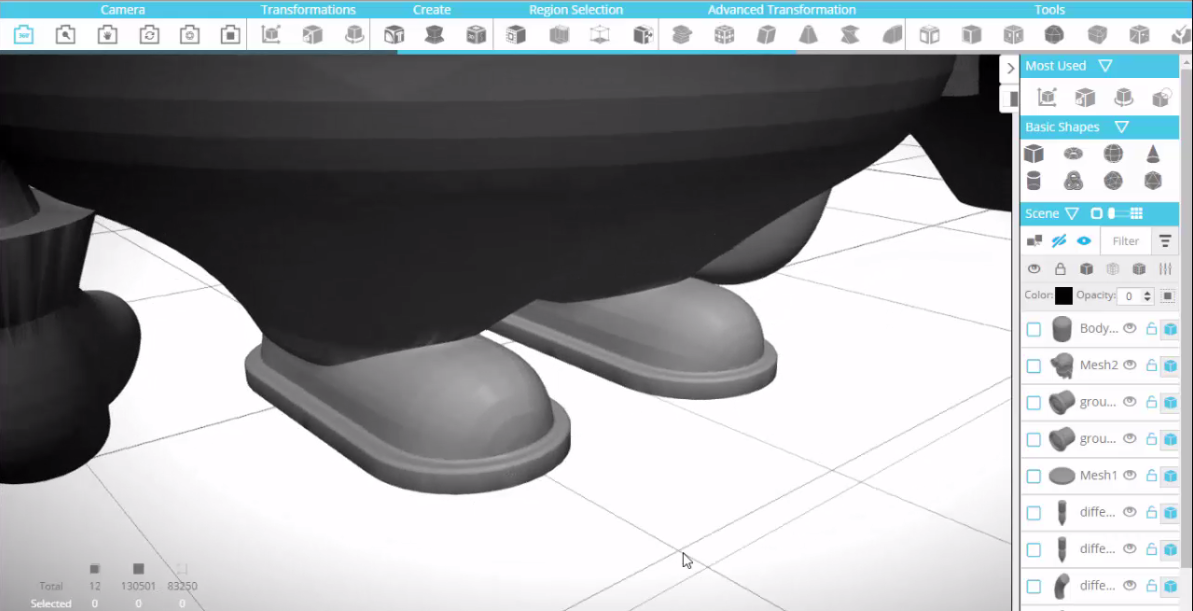1193x611 pixels.
Task: Add a torus from Basic Shapes
Action: (1074, 154)
